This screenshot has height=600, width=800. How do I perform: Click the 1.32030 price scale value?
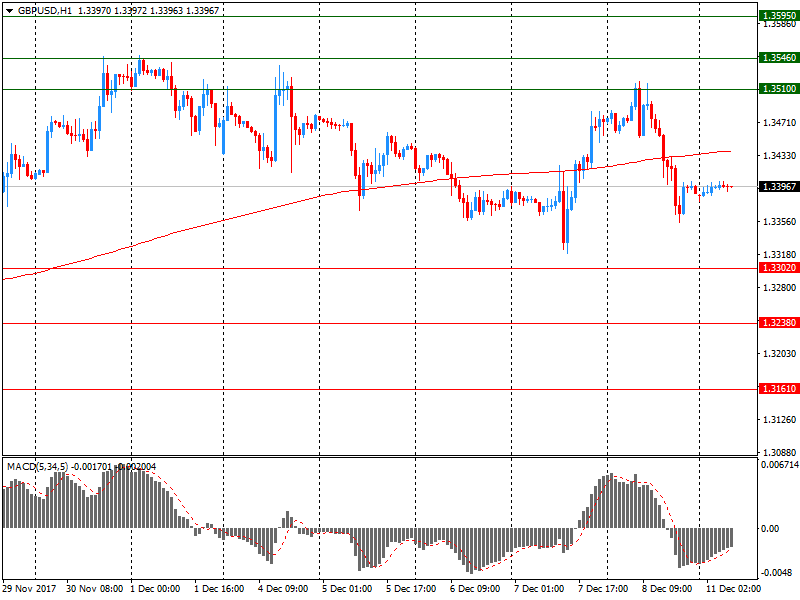tap(779, 354)
